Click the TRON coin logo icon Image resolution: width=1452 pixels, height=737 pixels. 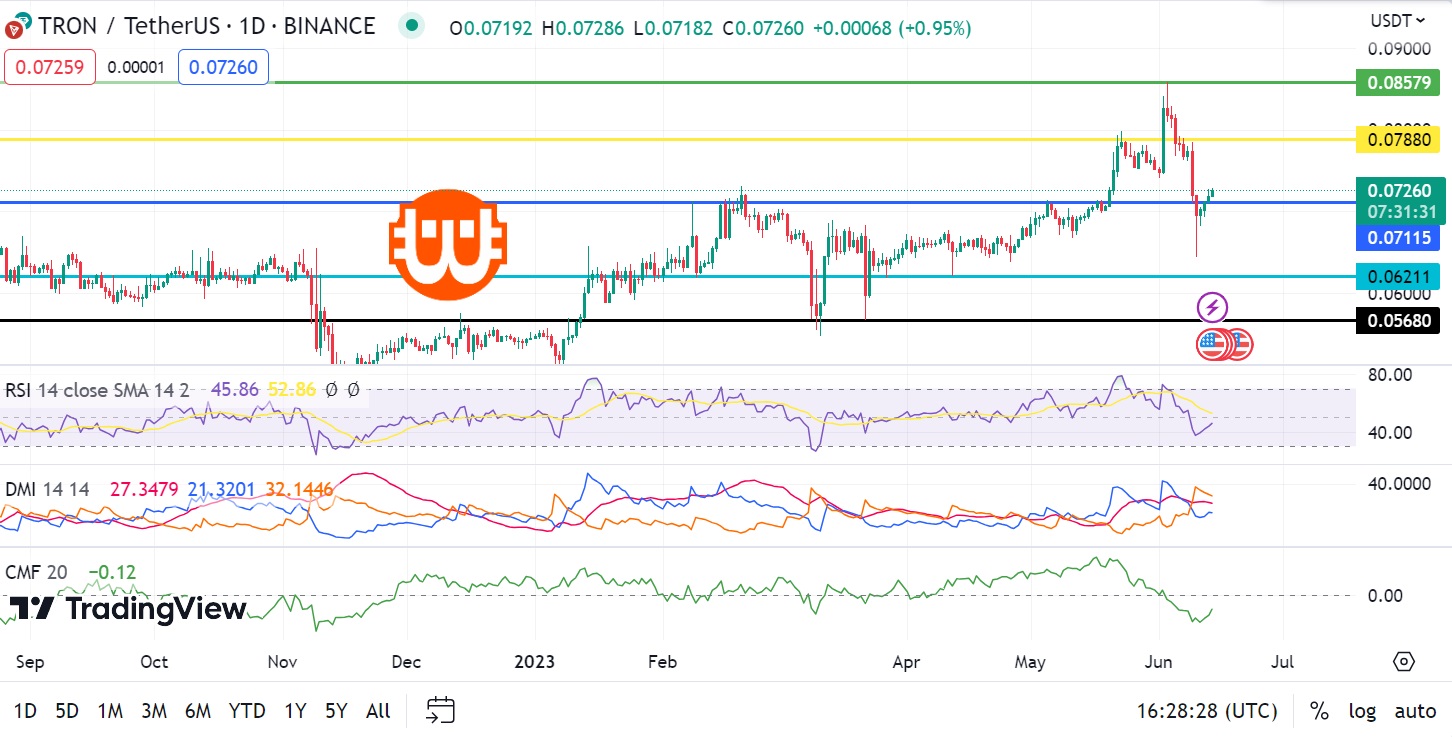[x=17, y=27]
